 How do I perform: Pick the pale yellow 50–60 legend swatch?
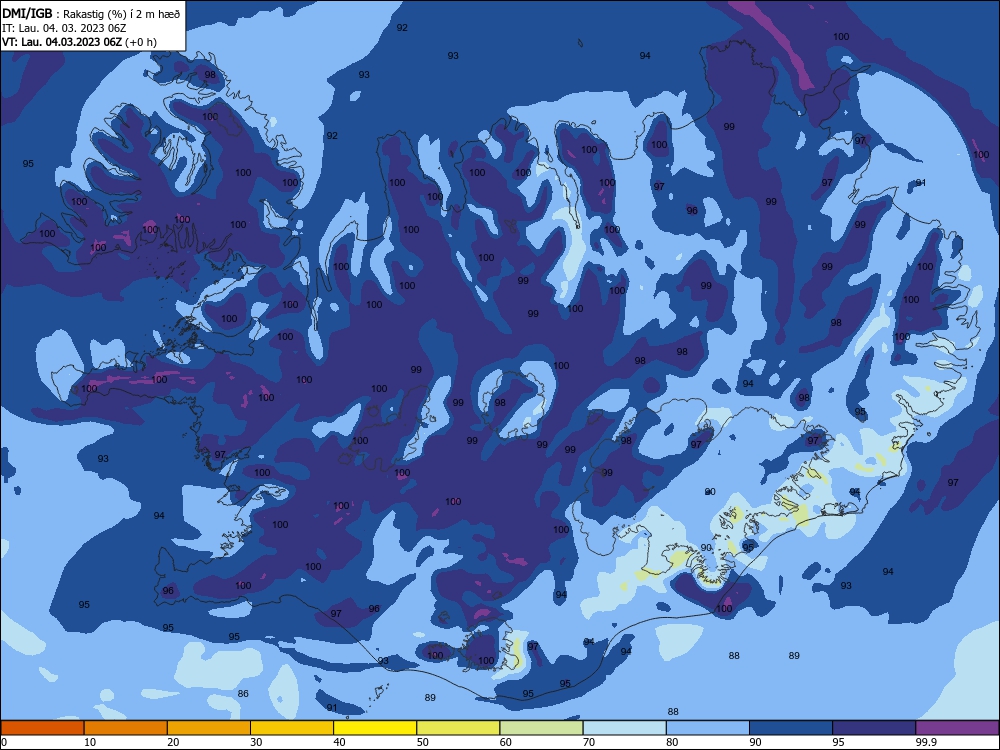[x=458, y=728]
